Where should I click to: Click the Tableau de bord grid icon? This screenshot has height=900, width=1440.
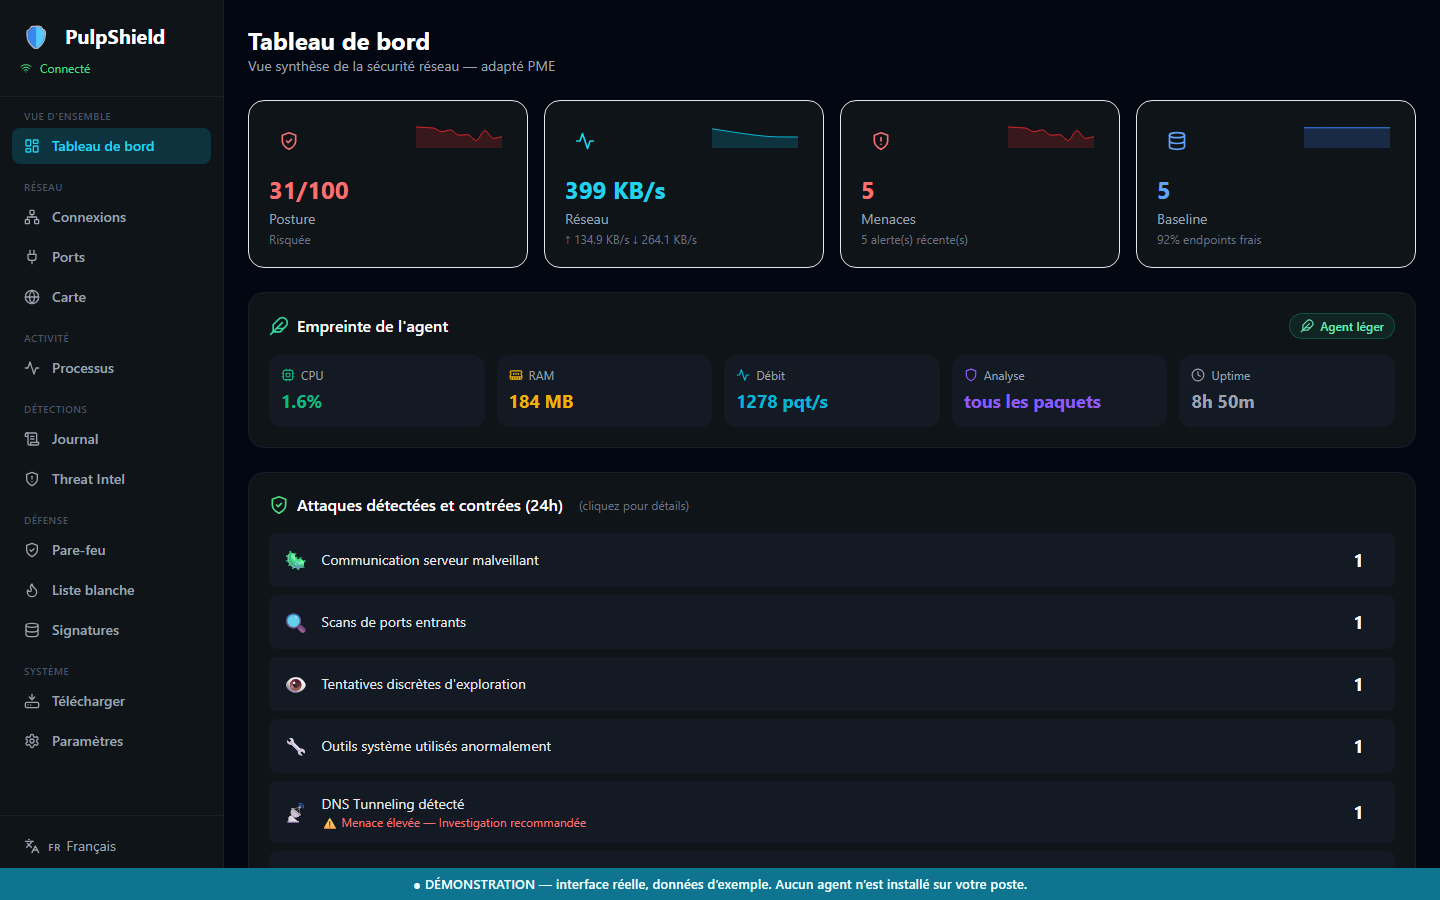tap(32, 146)
